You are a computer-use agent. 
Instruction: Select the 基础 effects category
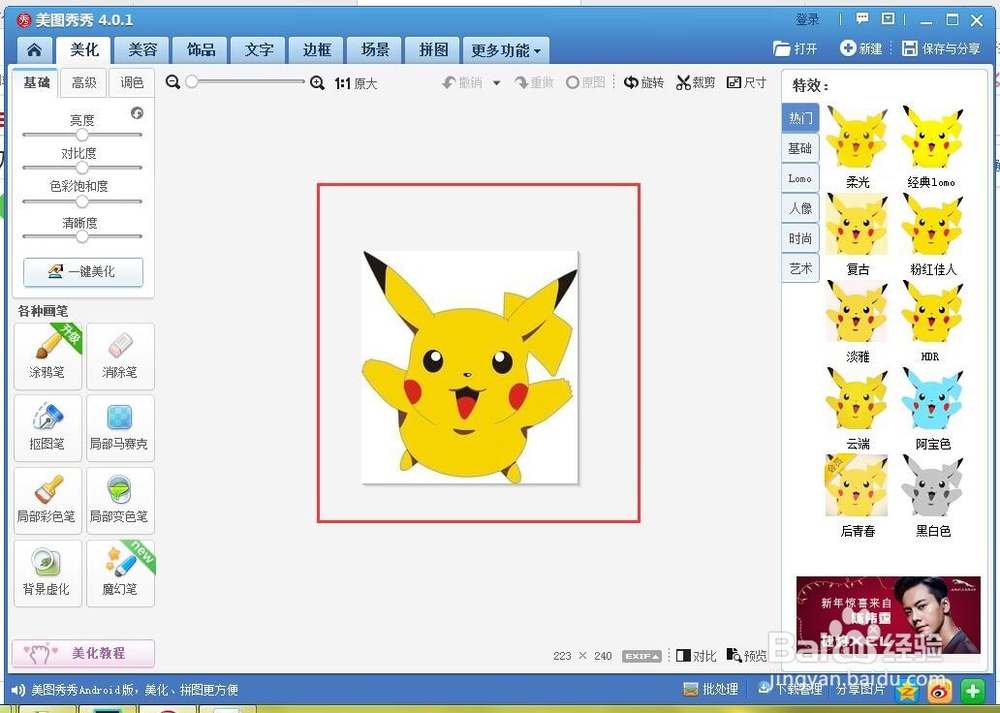[800, 148]
